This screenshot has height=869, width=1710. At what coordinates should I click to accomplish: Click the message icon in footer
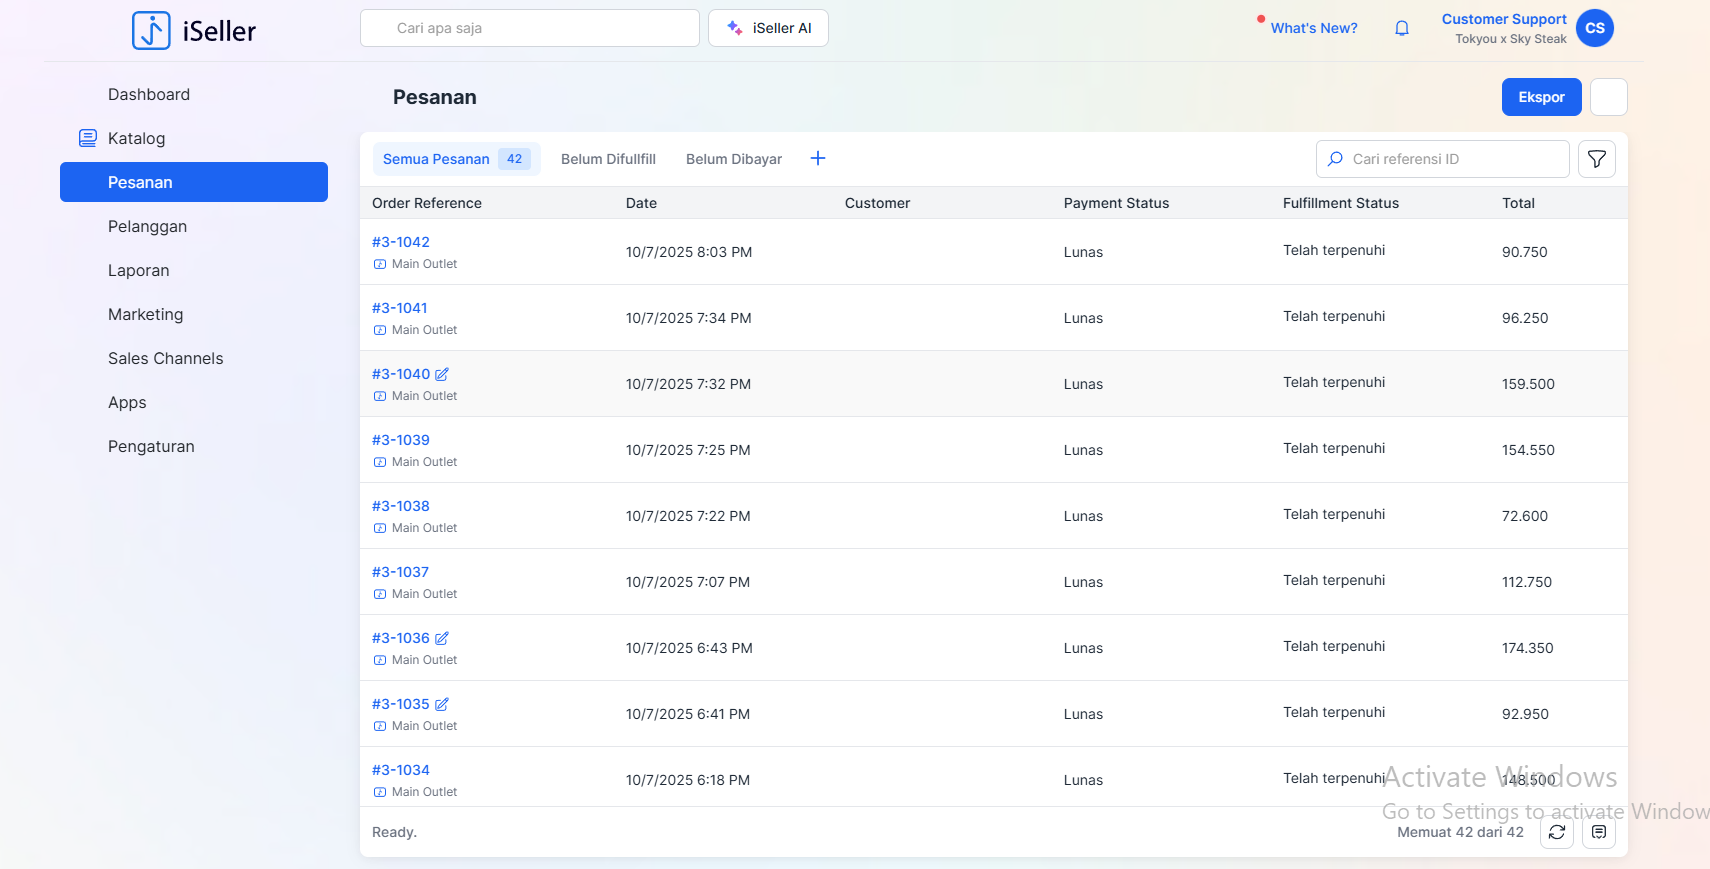[1599, 832]
